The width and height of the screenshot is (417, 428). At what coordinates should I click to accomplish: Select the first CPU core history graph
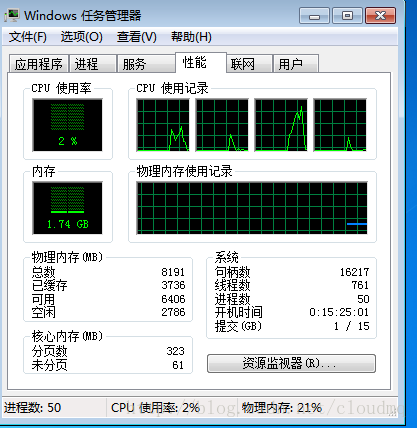click(x=163, y=125)
